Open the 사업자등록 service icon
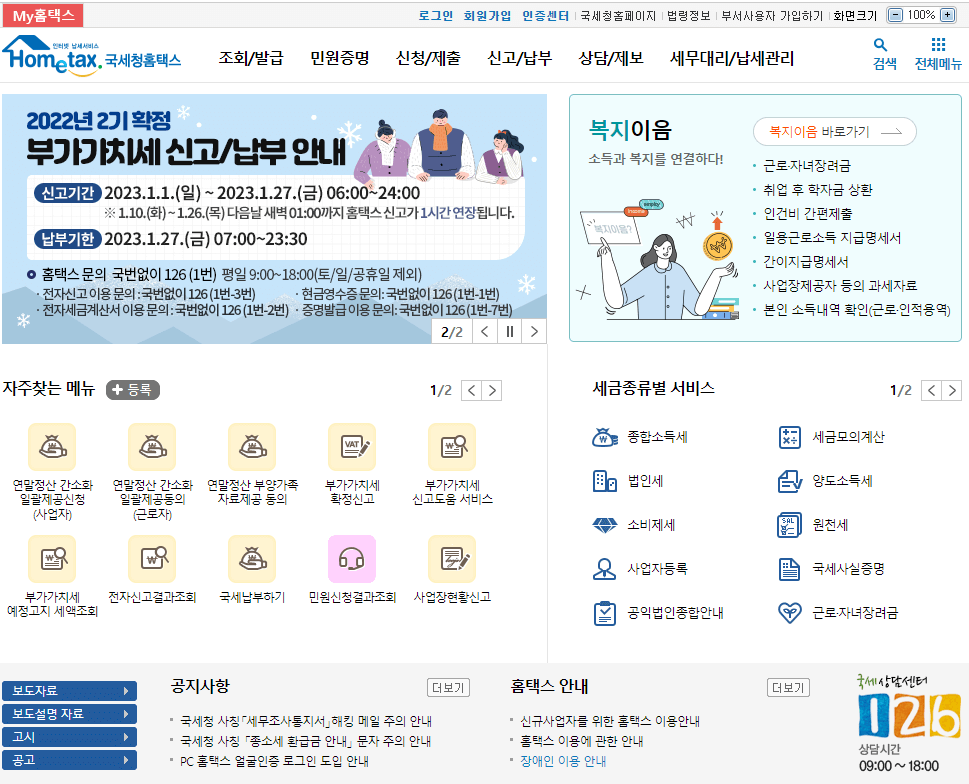The height and width of the screenshot is (784, 969). tap(604, 568)
